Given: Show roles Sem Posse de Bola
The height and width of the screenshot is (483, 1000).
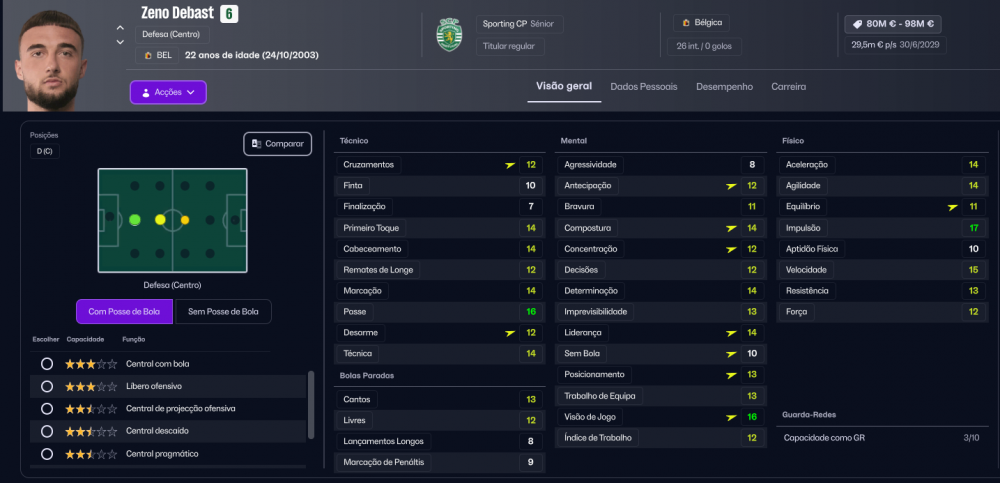Looking at the screenshot, I should pos(223,311).
